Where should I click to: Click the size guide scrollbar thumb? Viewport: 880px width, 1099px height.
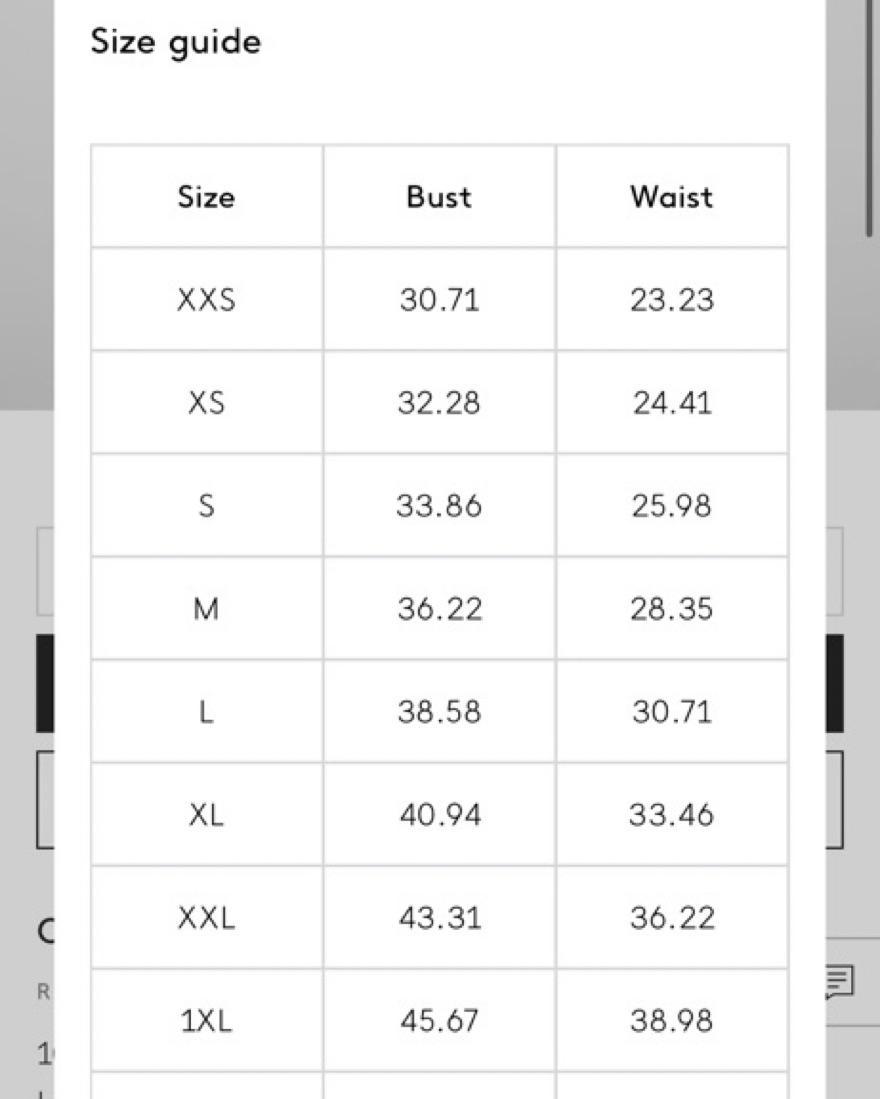pyautogui.click(x=869, y=118)
